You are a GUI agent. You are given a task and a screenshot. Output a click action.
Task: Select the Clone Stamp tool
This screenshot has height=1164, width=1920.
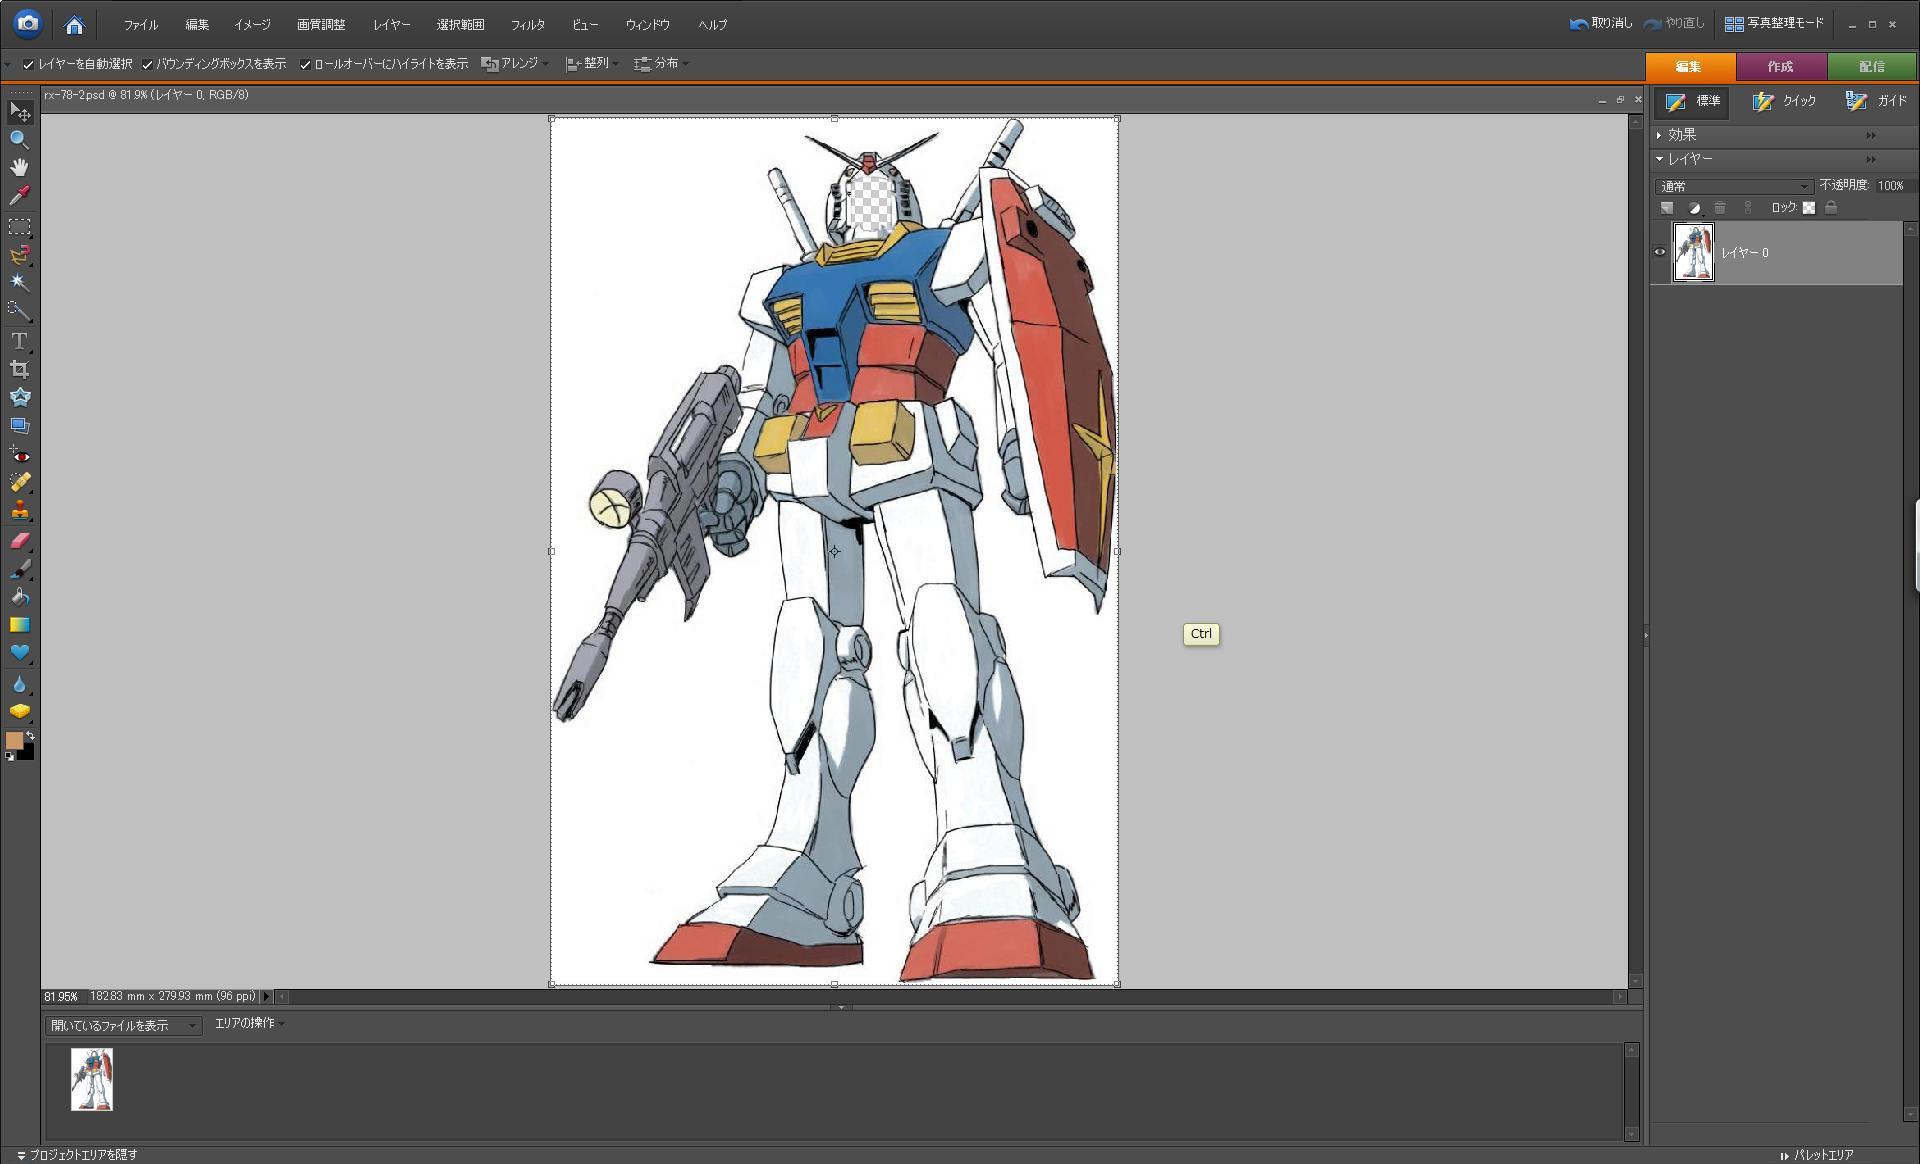pos(19,510)
